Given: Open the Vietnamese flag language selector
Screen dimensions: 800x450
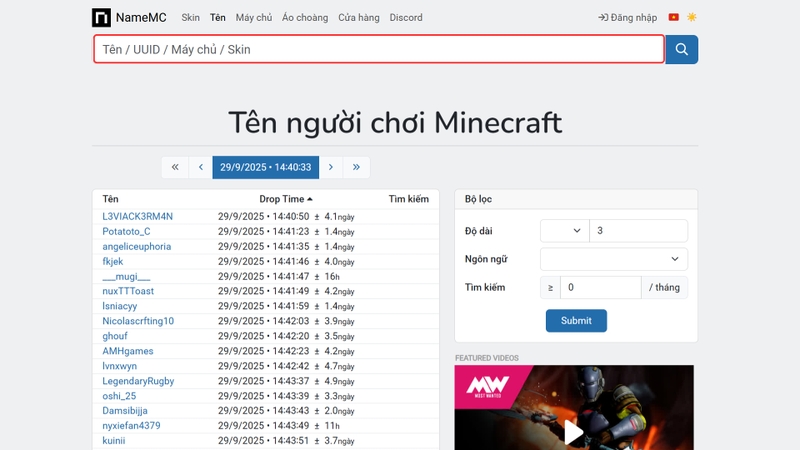Looking at the screenshot, I should click(673, 17).
